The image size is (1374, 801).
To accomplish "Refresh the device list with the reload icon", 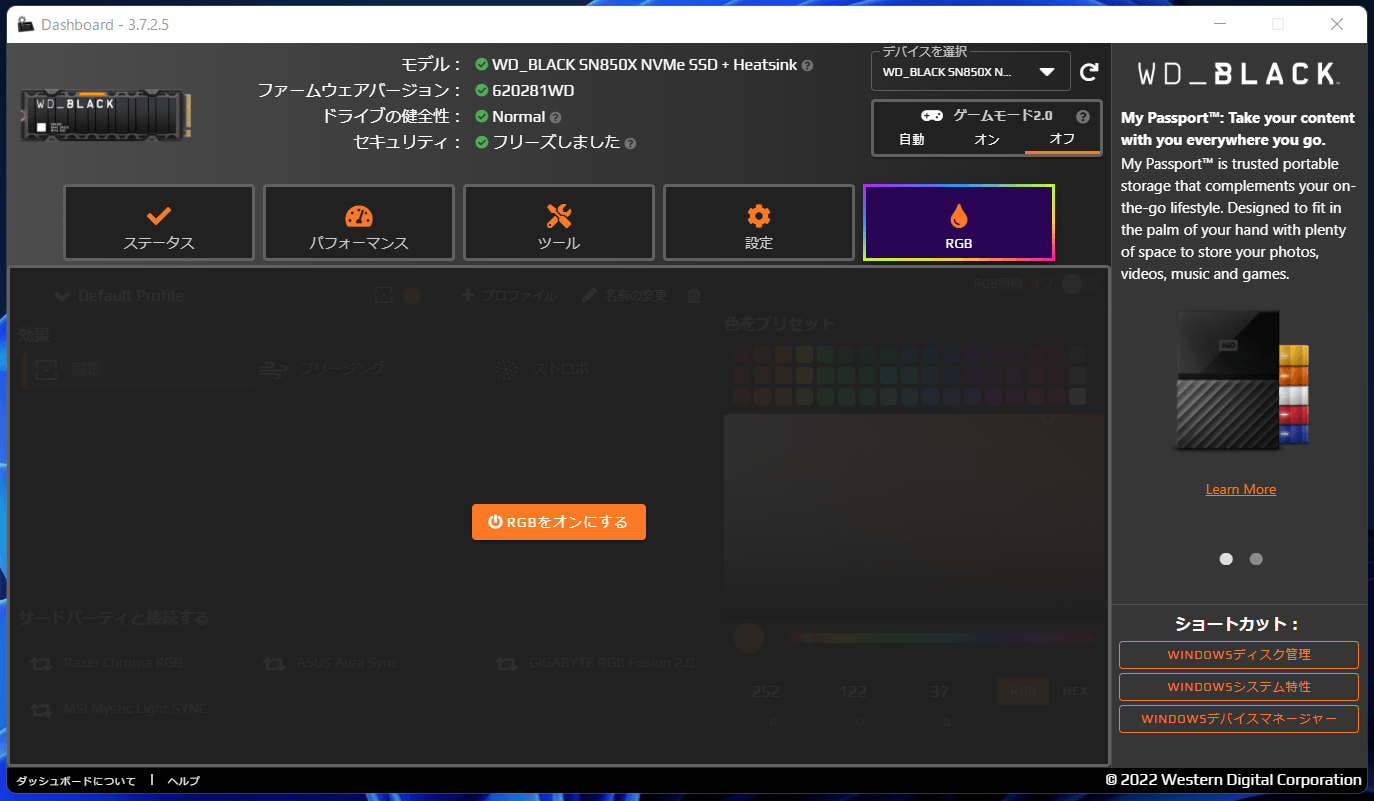I will click(x=1090, y=72).
